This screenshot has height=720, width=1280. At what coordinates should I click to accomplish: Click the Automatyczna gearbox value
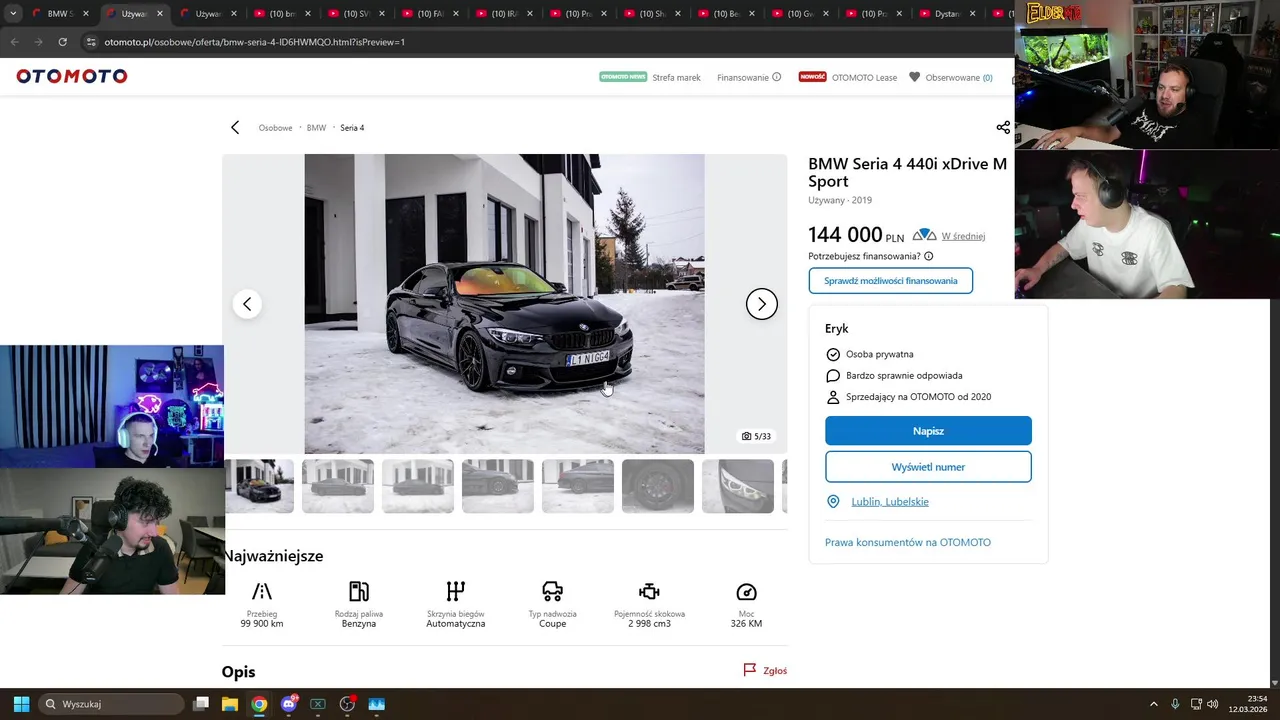click(x=456, y=624)
